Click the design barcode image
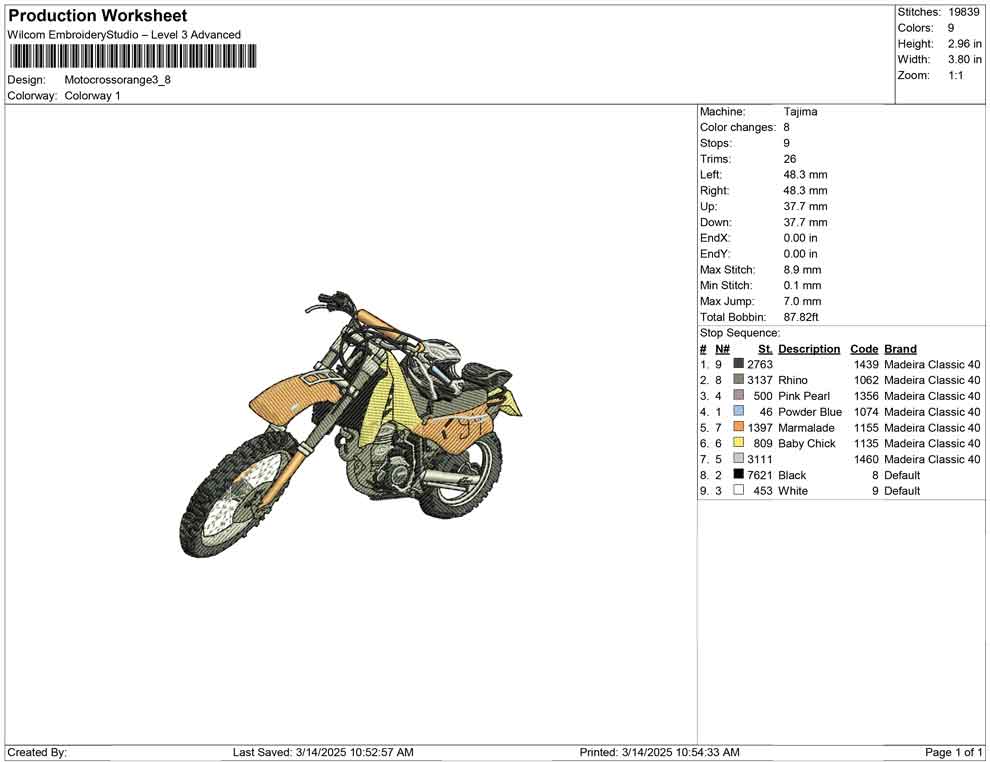This screenshot has height=762, width=990. coord(133,57)
